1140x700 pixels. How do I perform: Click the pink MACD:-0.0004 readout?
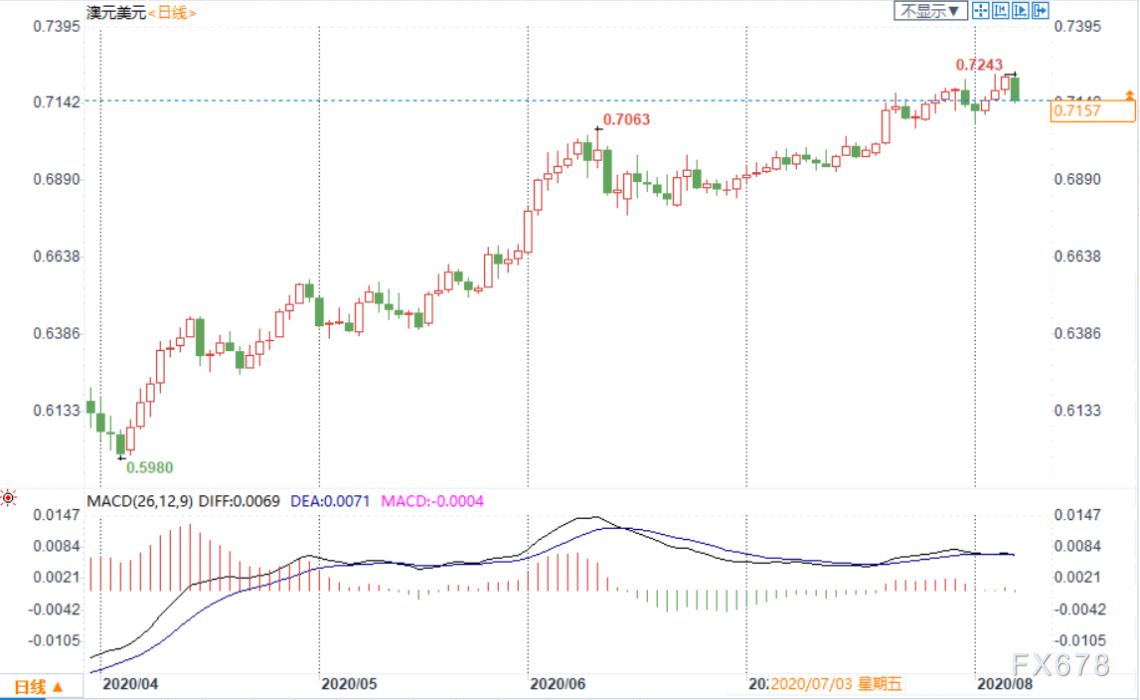click(x=433, y=501)
